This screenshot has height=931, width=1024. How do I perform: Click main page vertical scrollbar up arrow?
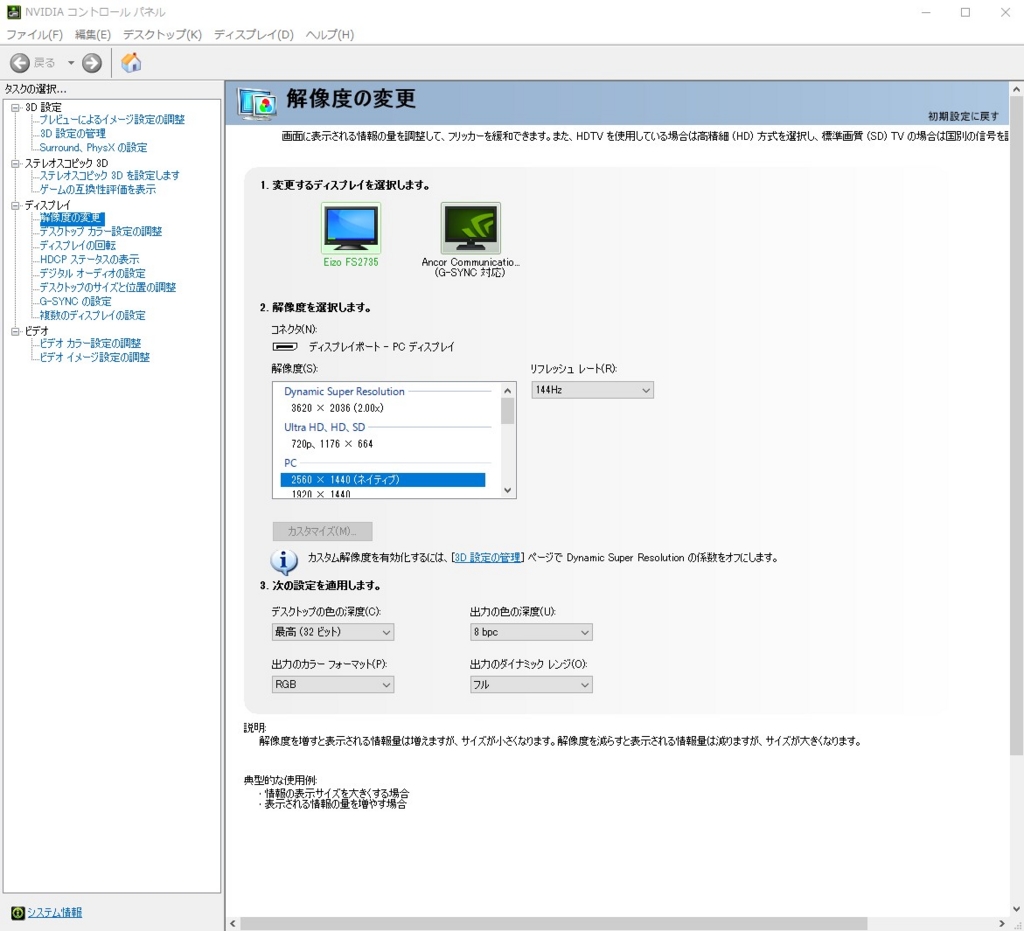(x=1017, y=89)
